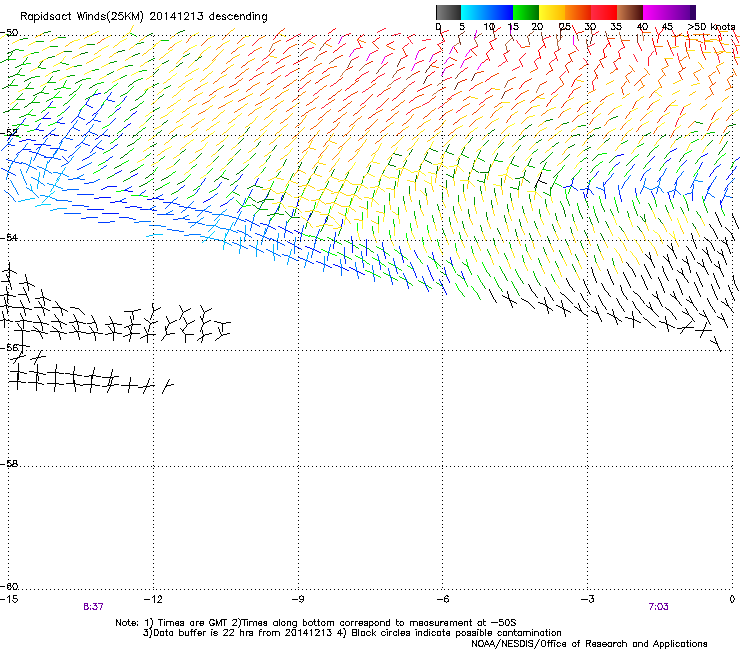The width and height of the screenshot is (740, 650).
Task: Click the cyan-blue 5-15 knots legend segment
Action: click(487, 12)
